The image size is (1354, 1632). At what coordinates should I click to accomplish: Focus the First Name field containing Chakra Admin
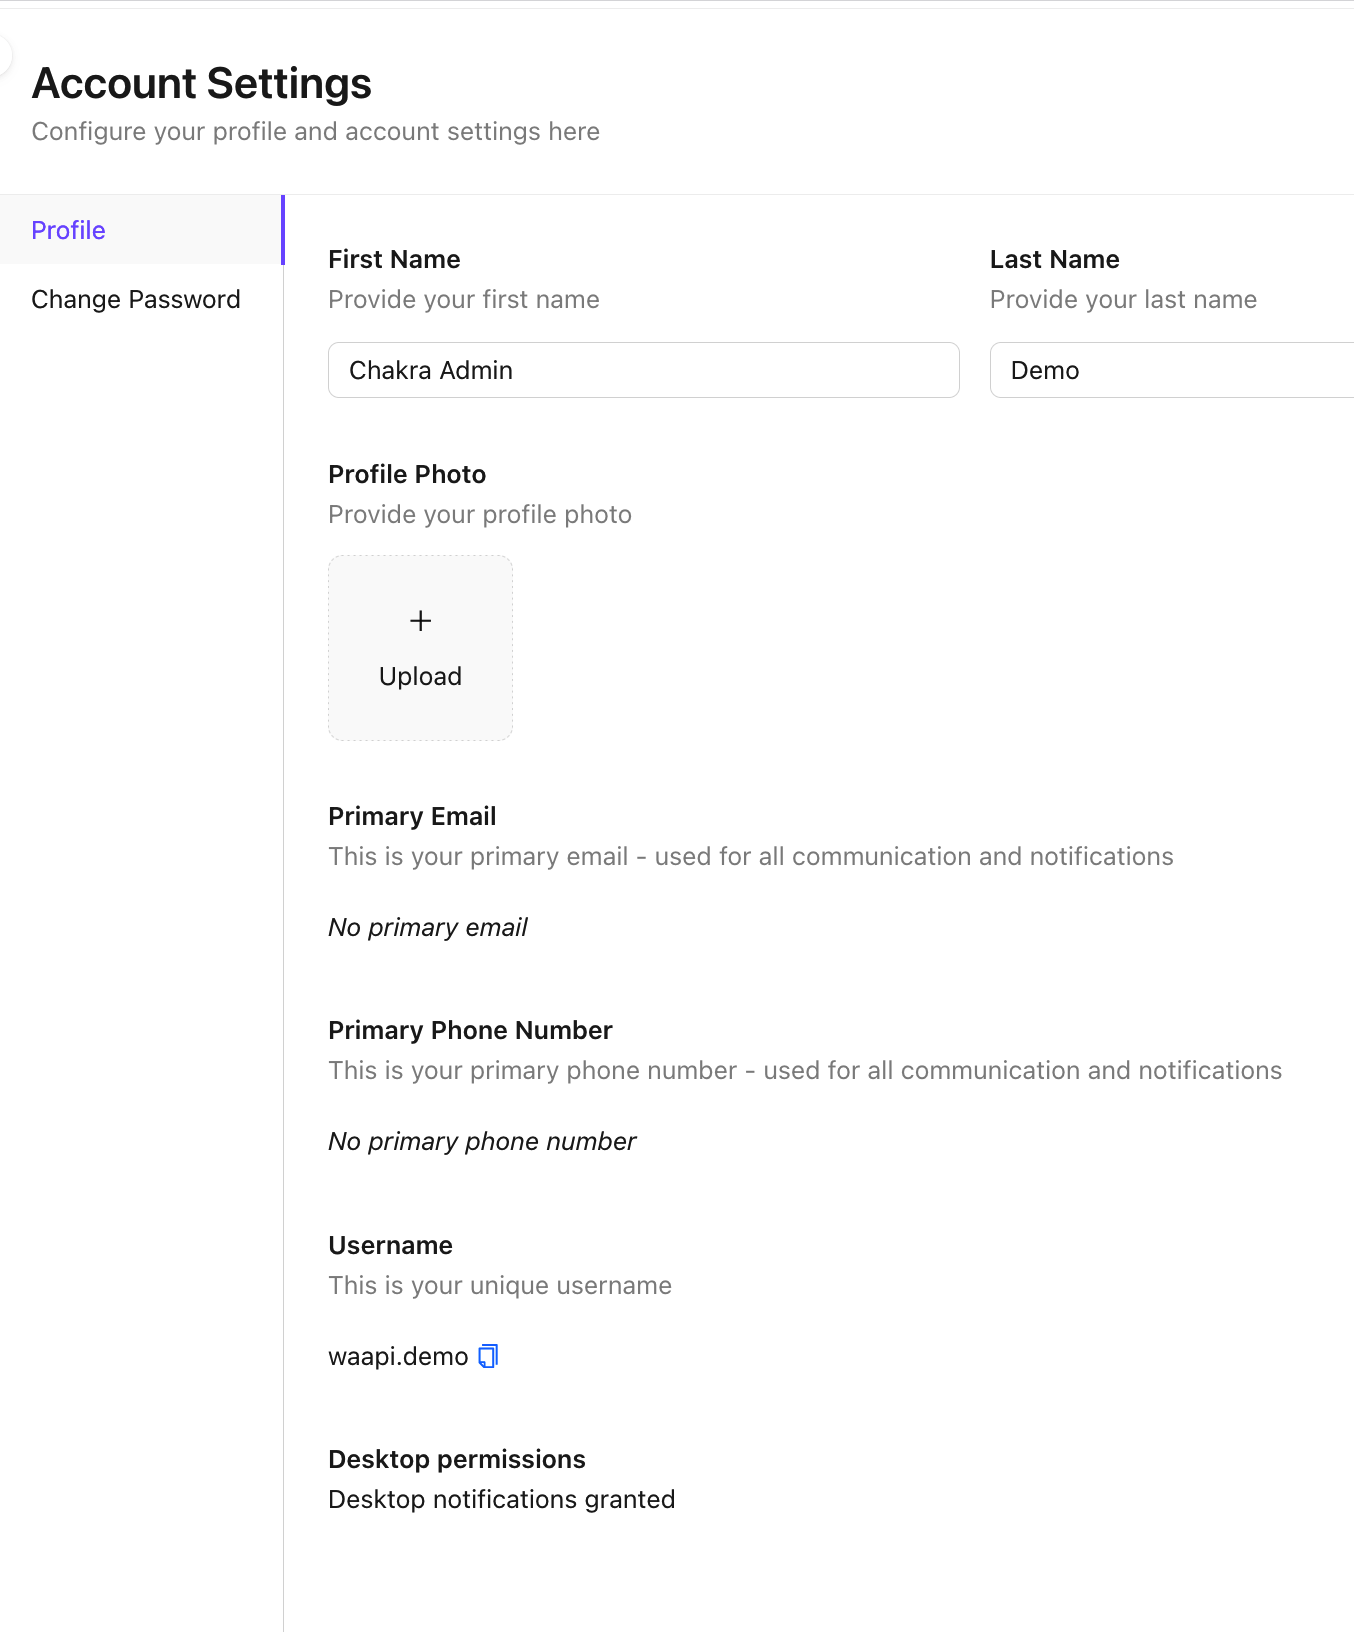click(643, 370)
